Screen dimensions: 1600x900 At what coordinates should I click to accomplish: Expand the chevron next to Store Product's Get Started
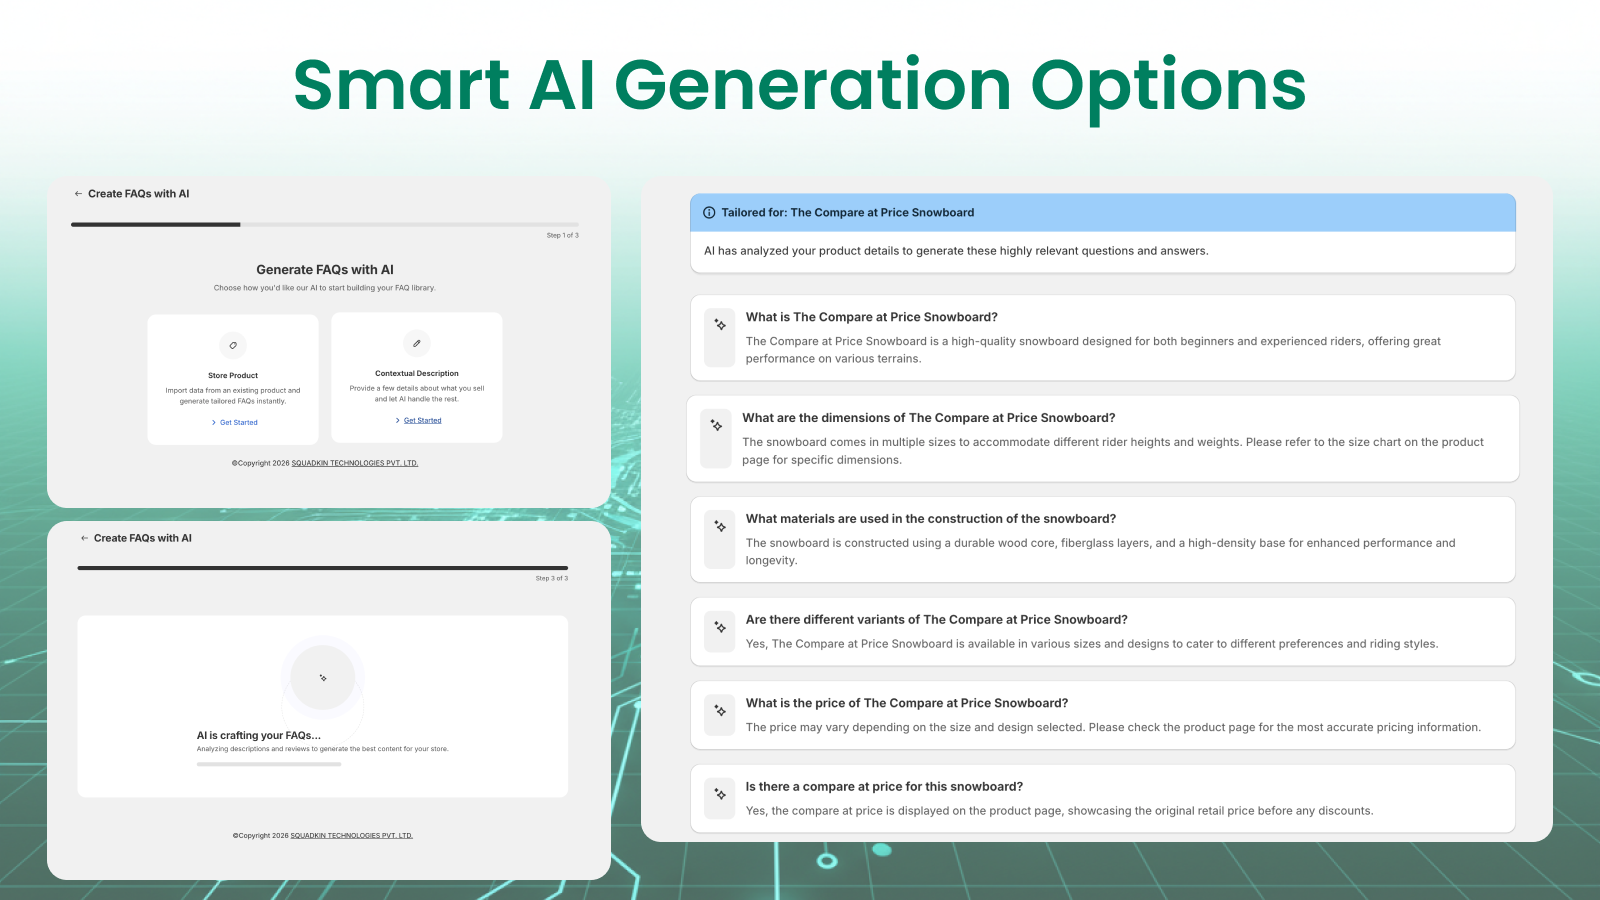tap(214, 422)
